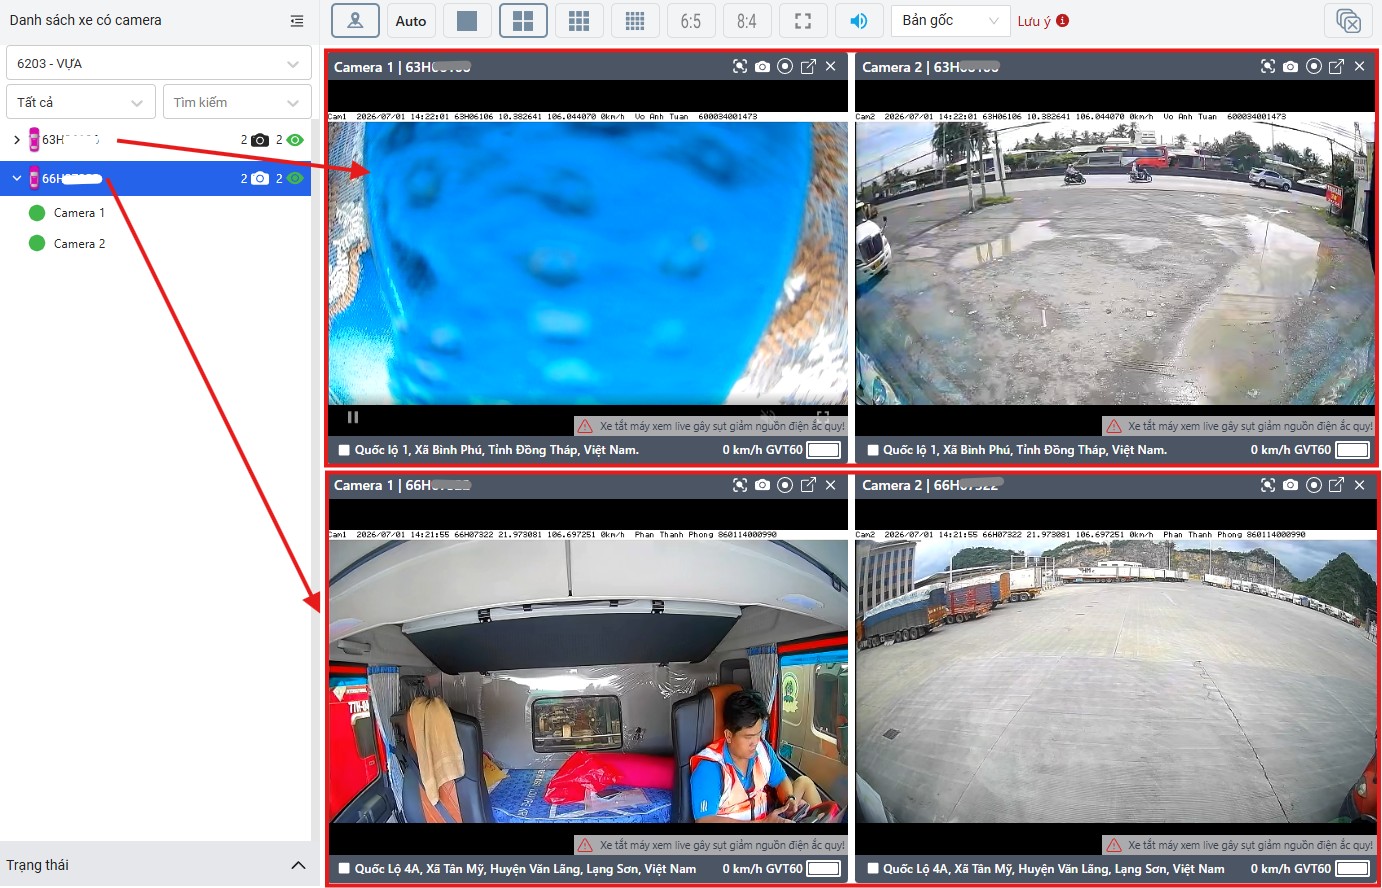Screen dimensions: 1382x888
Task: Switch to 4x4 grid layout
Action: click(x=635, y=21)
